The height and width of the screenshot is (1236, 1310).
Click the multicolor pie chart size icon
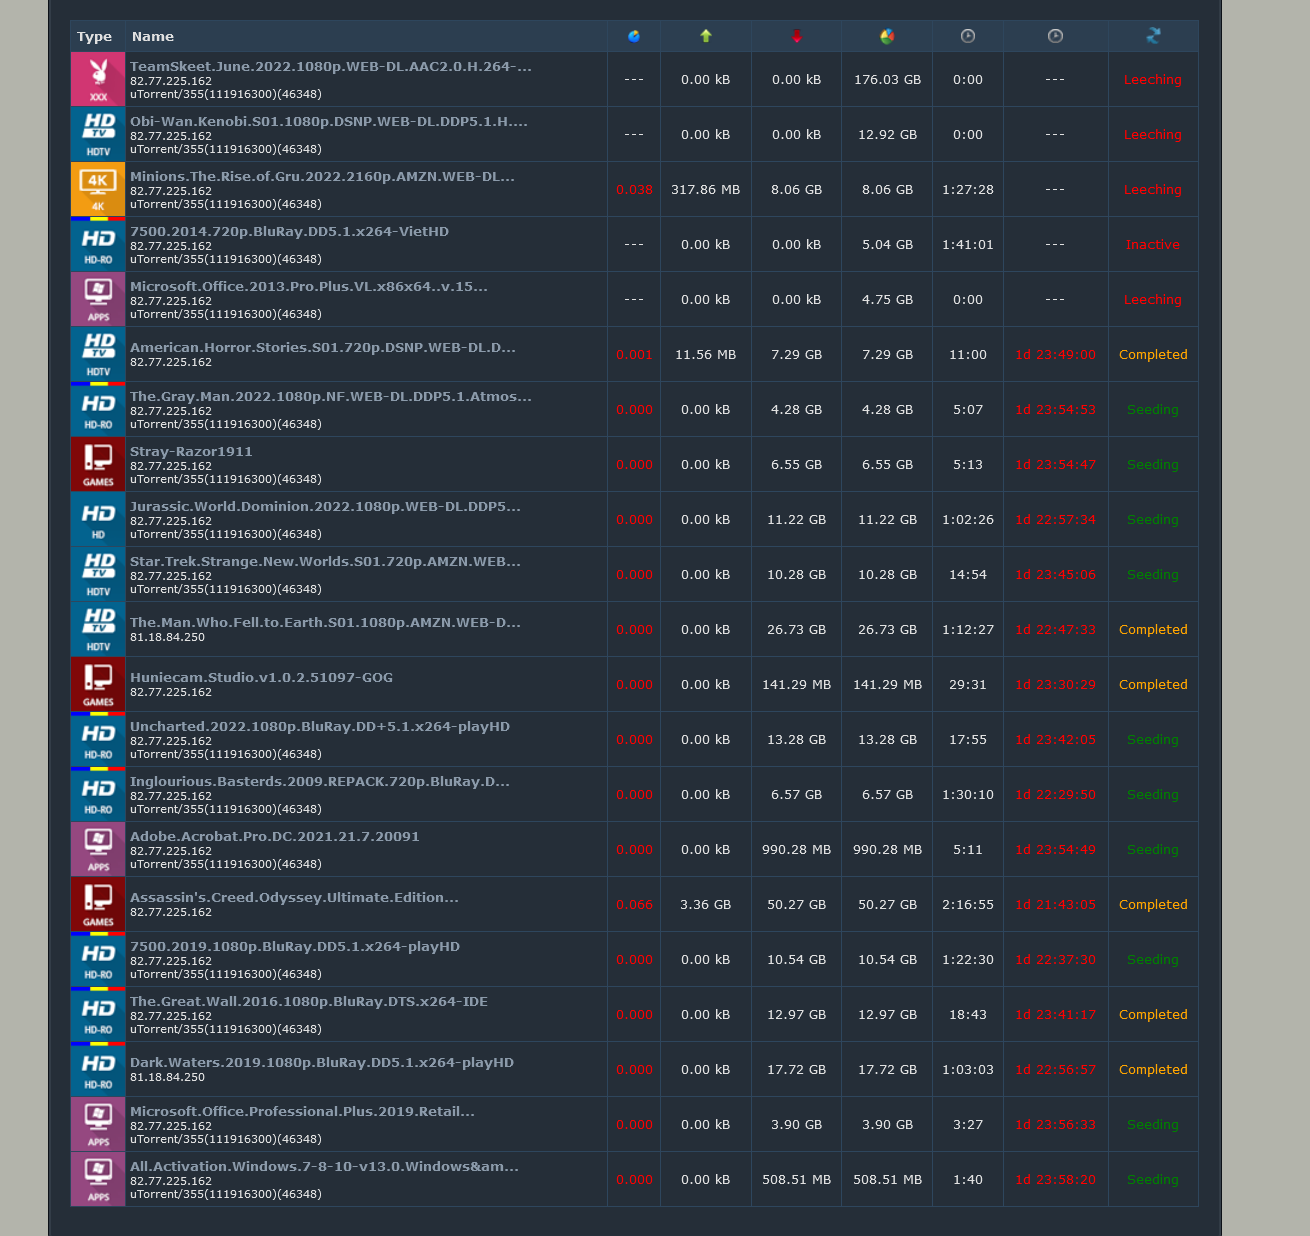(887, 36)
